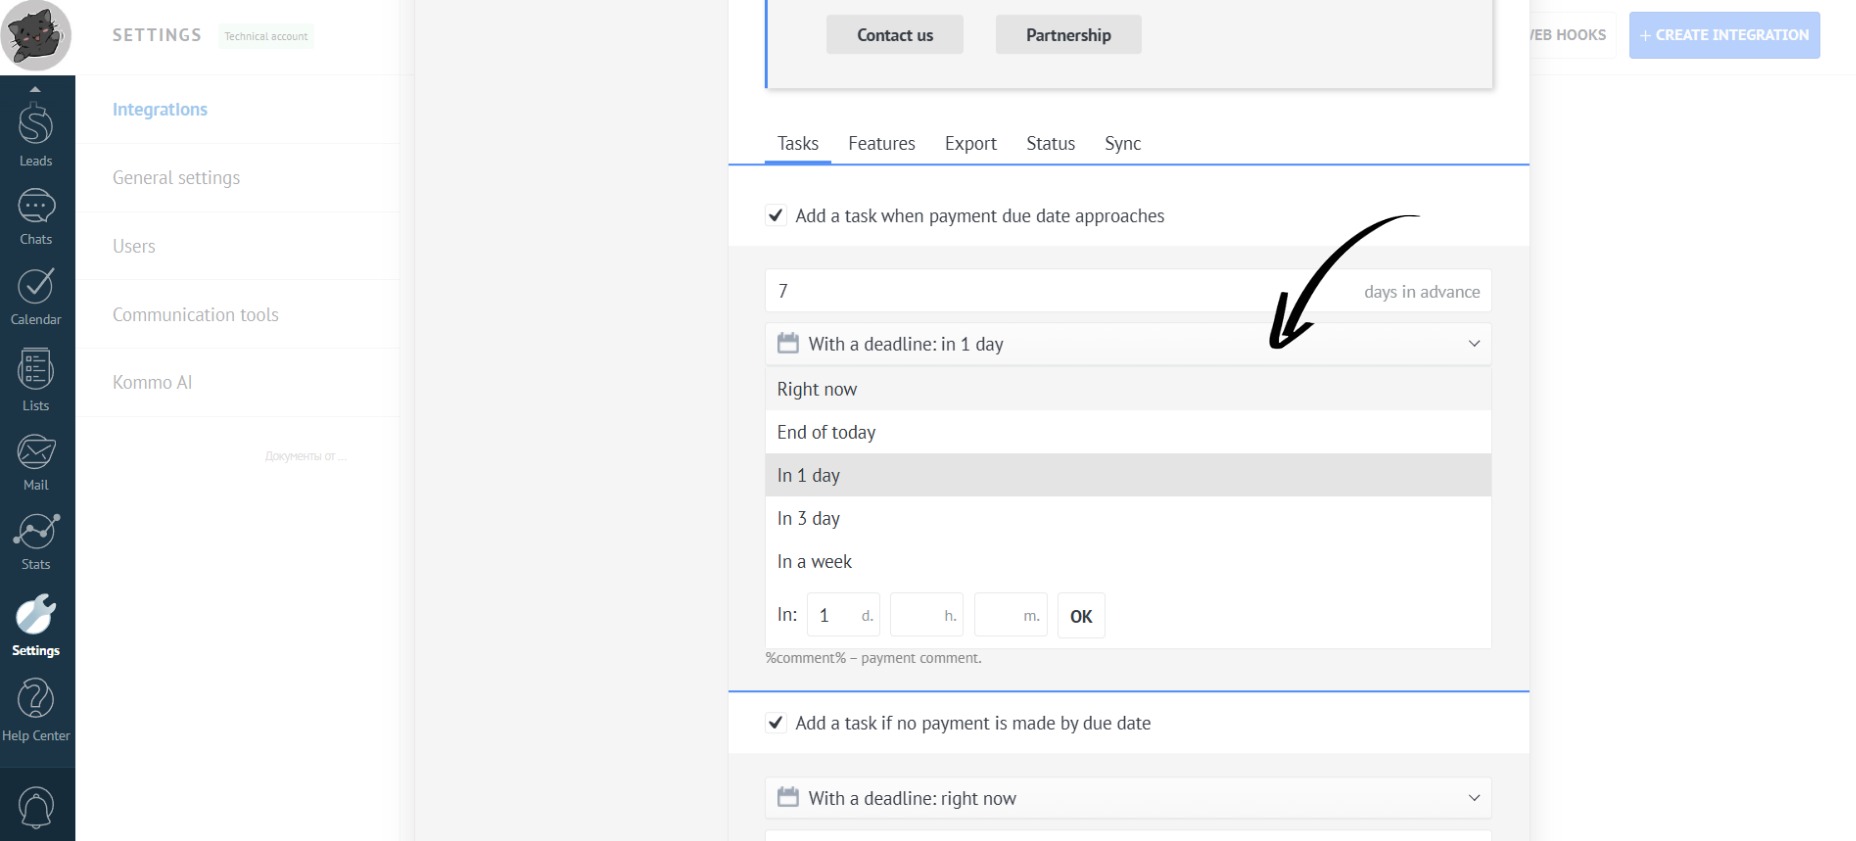This screenshot has height=841, width=1856.
Task: Click the Contact us button
Action: (894, 35)
